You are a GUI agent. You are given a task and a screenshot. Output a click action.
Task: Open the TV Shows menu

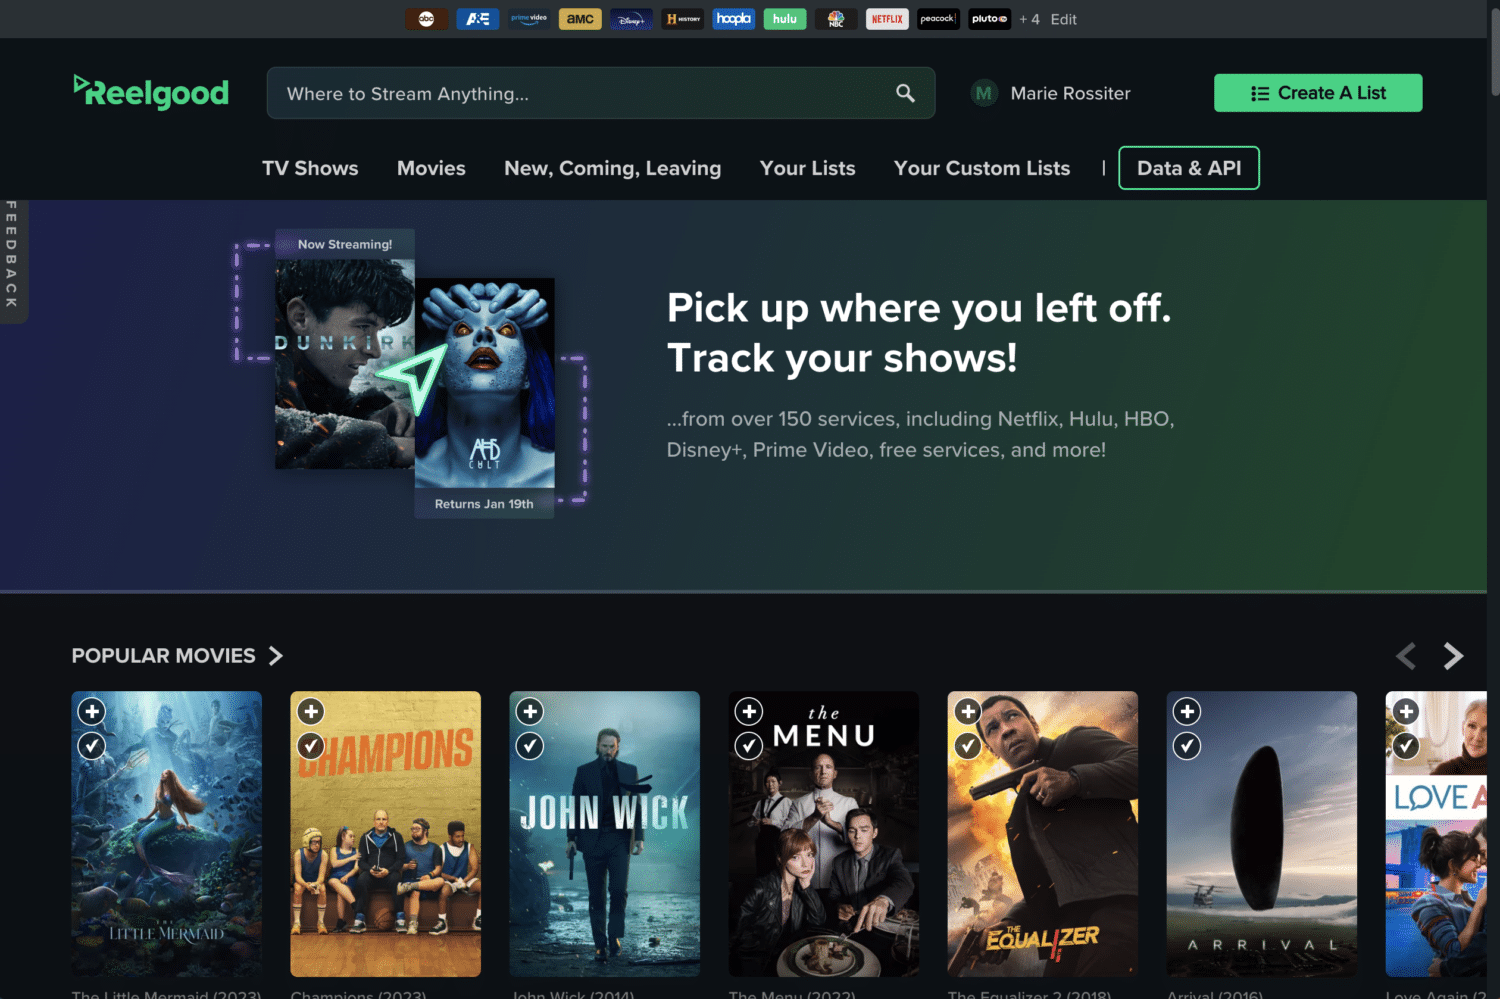tap(310, 168)
